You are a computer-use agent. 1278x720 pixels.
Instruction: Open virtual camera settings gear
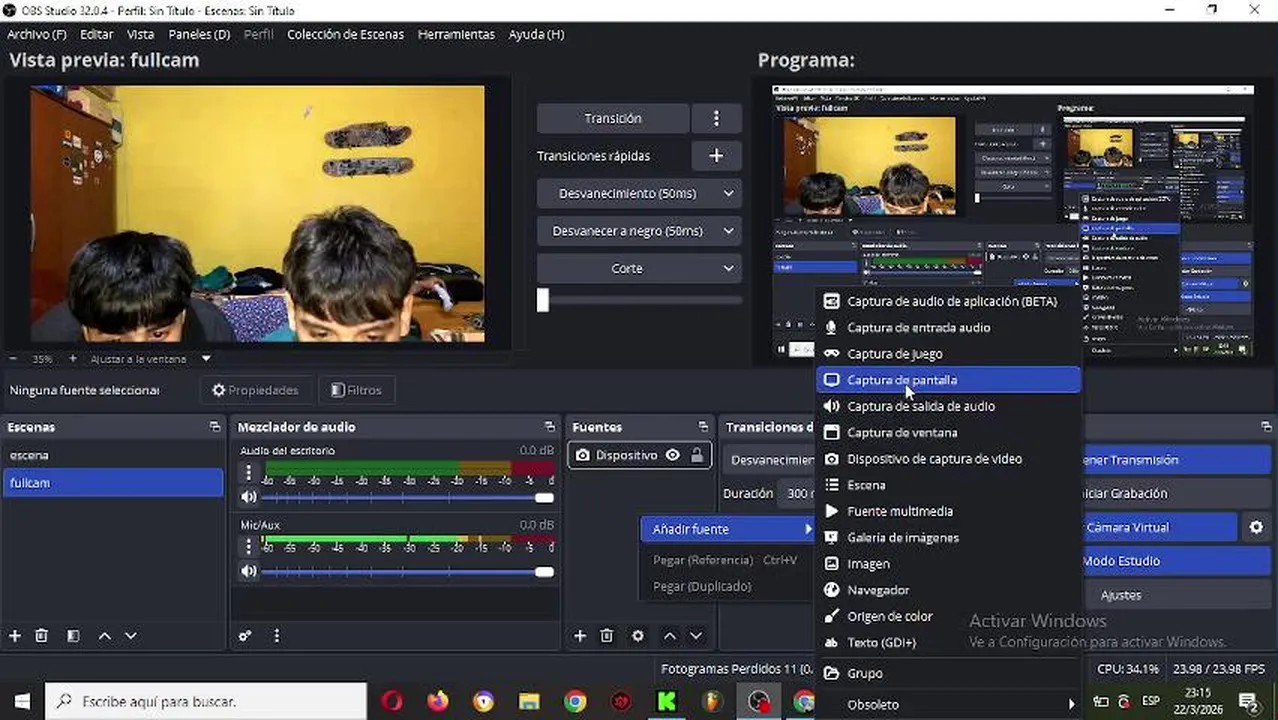(1256, 527)
